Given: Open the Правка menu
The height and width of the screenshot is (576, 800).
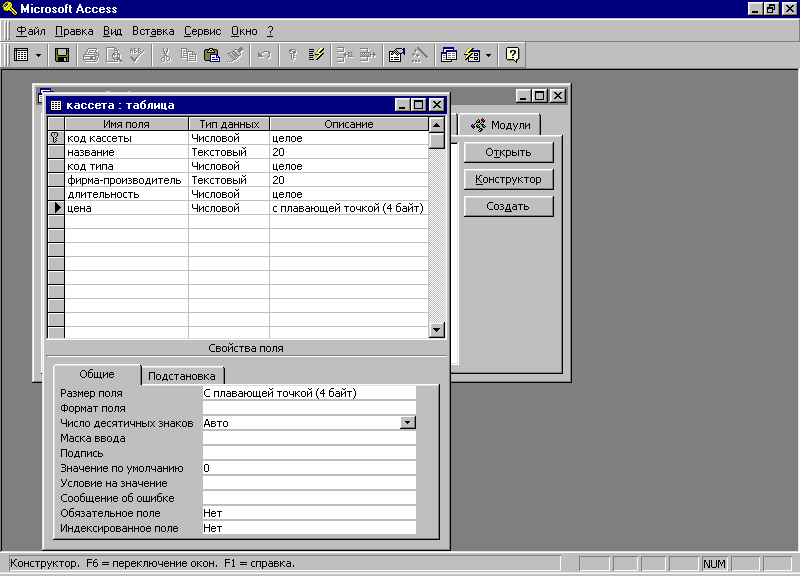Looking at the screenshot, I should 74,31.
